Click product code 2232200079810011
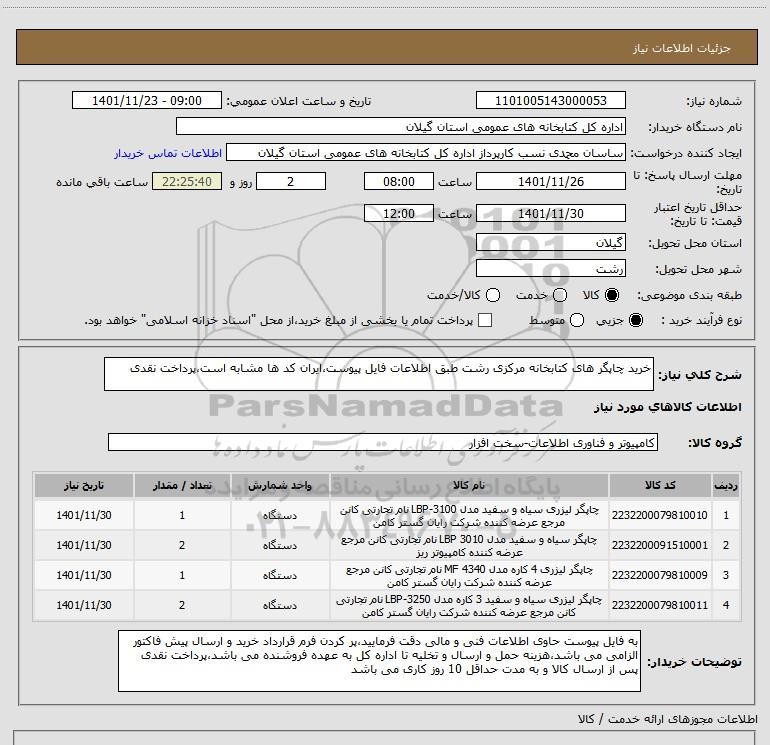 (x=660, y=605)
